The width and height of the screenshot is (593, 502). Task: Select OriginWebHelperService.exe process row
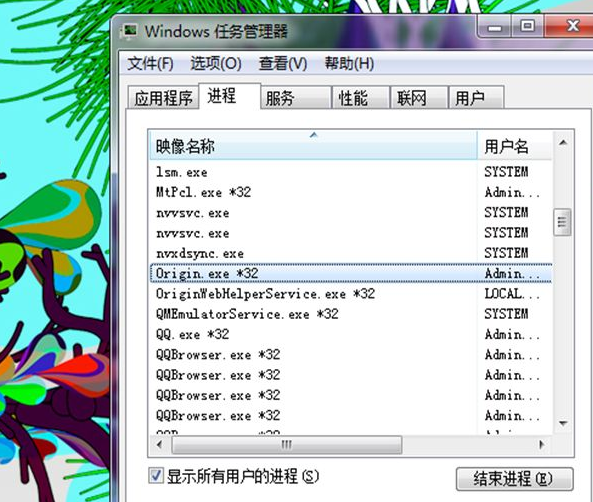point(351,294)
